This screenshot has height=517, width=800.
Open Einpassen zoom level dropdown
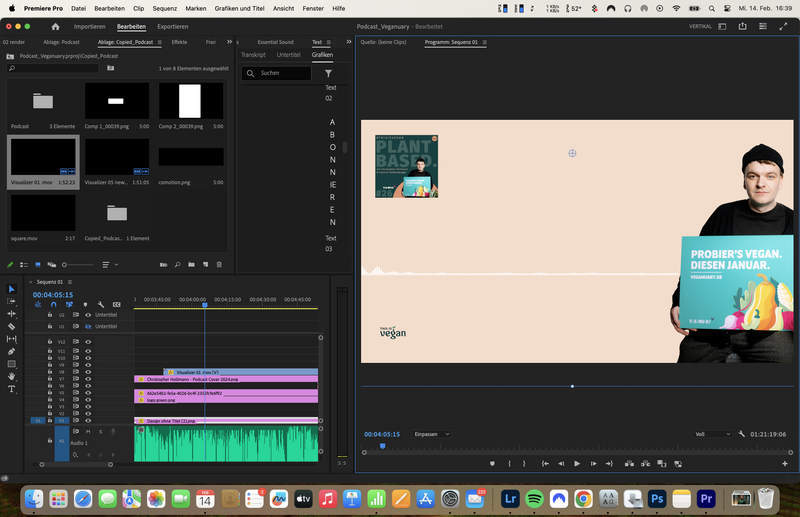432,434
